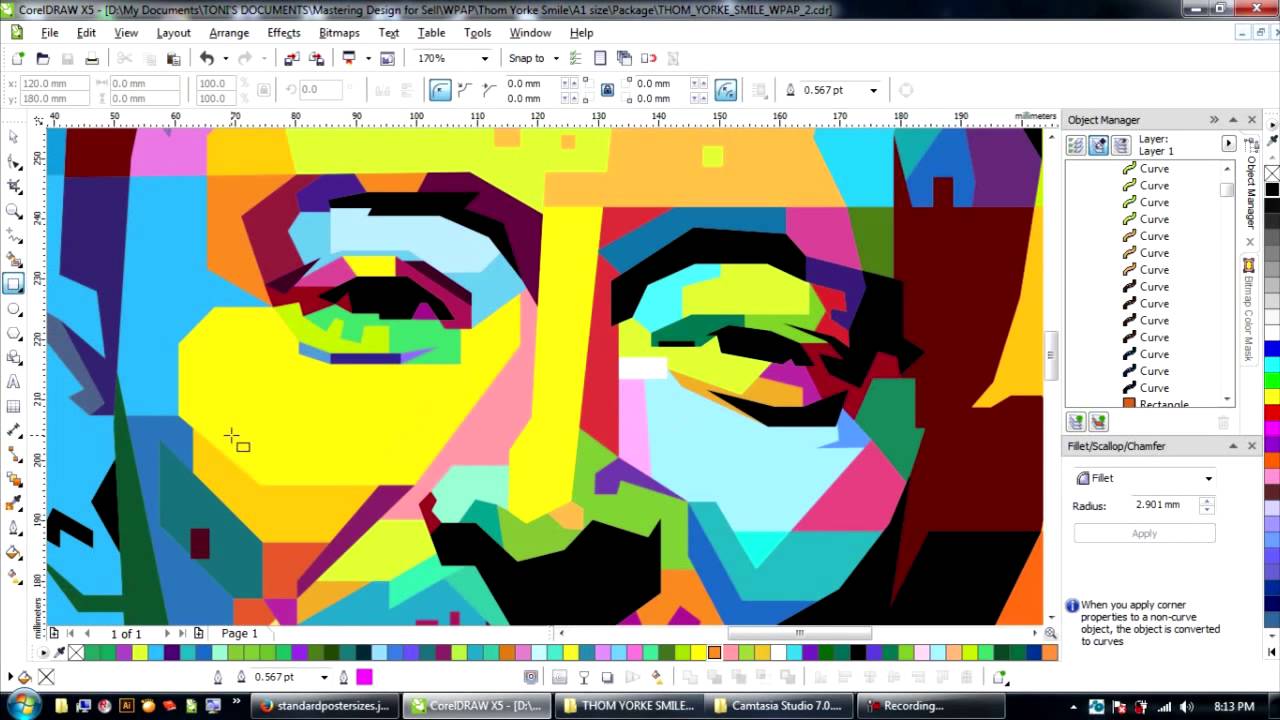Open the File menu
The width and height of the screenshot is (1280, 720).
pos(49,32)
